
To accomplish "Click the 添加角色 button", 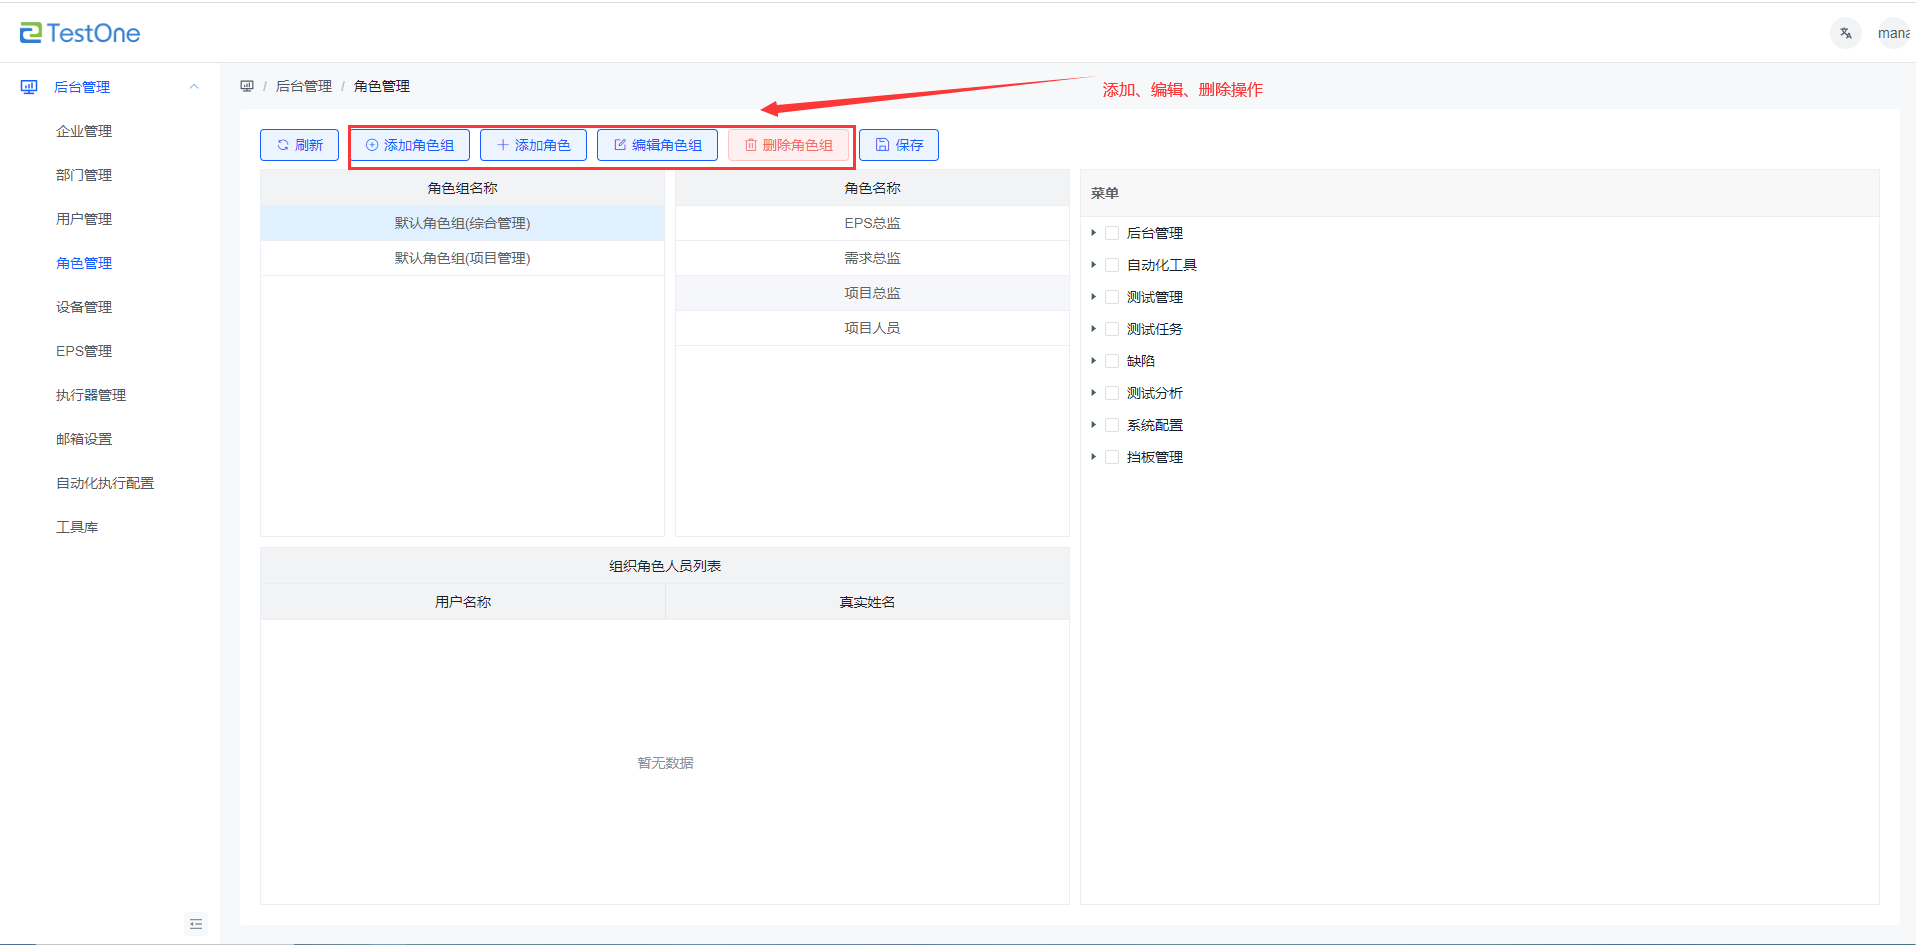I will point(533,145).
